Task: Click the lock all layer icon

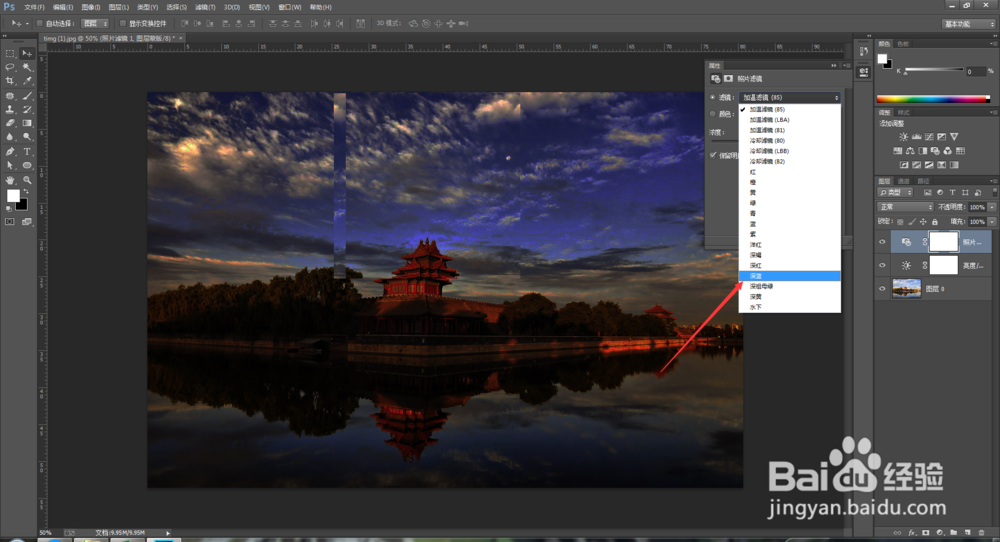Action: 935,222
